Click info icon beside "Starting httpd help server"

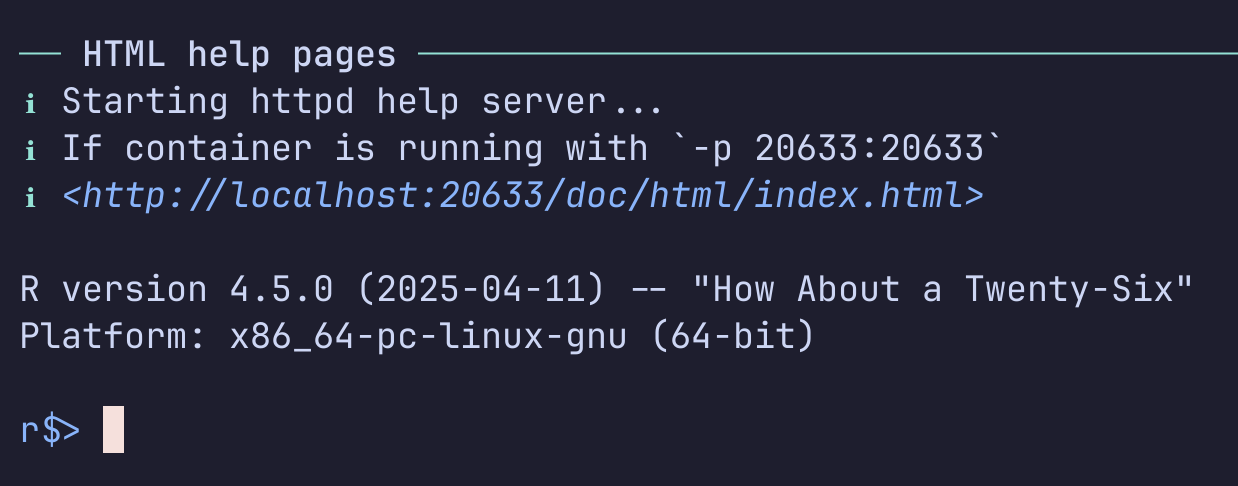[x=30, y=103]
